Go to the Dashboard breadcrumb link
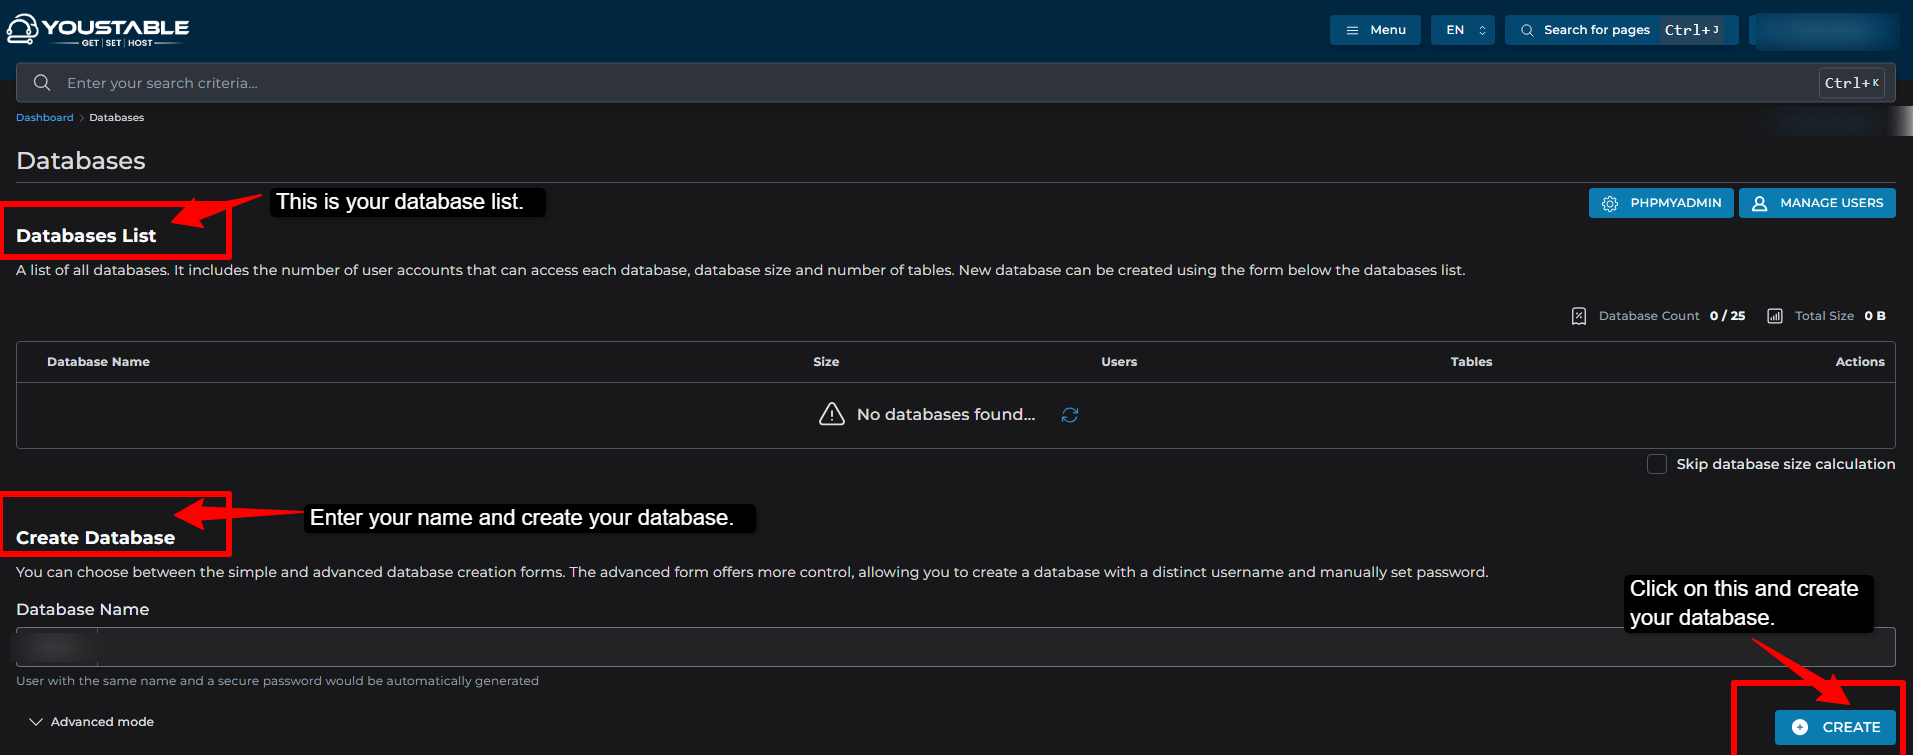Viewport: 1913px width, 755px height. (x=45, y=118)
